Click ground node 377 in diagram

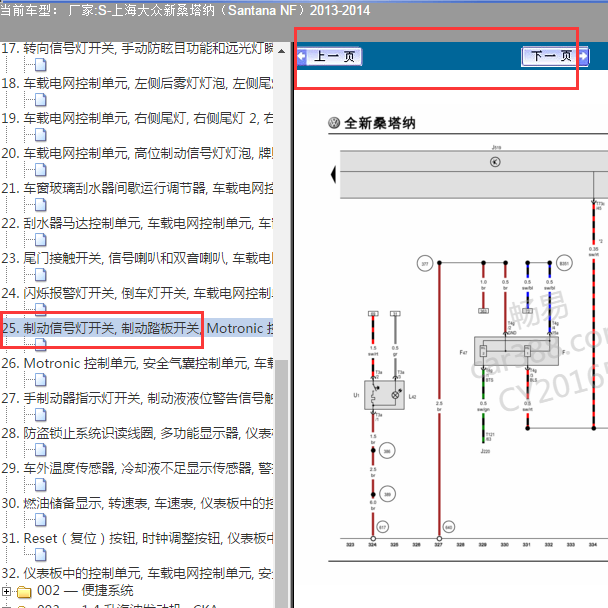tap(425, 264)
